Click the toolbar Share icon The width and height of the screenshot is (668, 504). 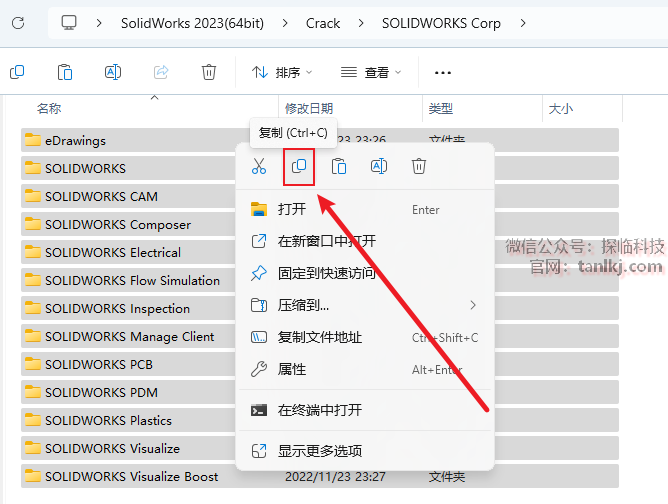point(161,72)
